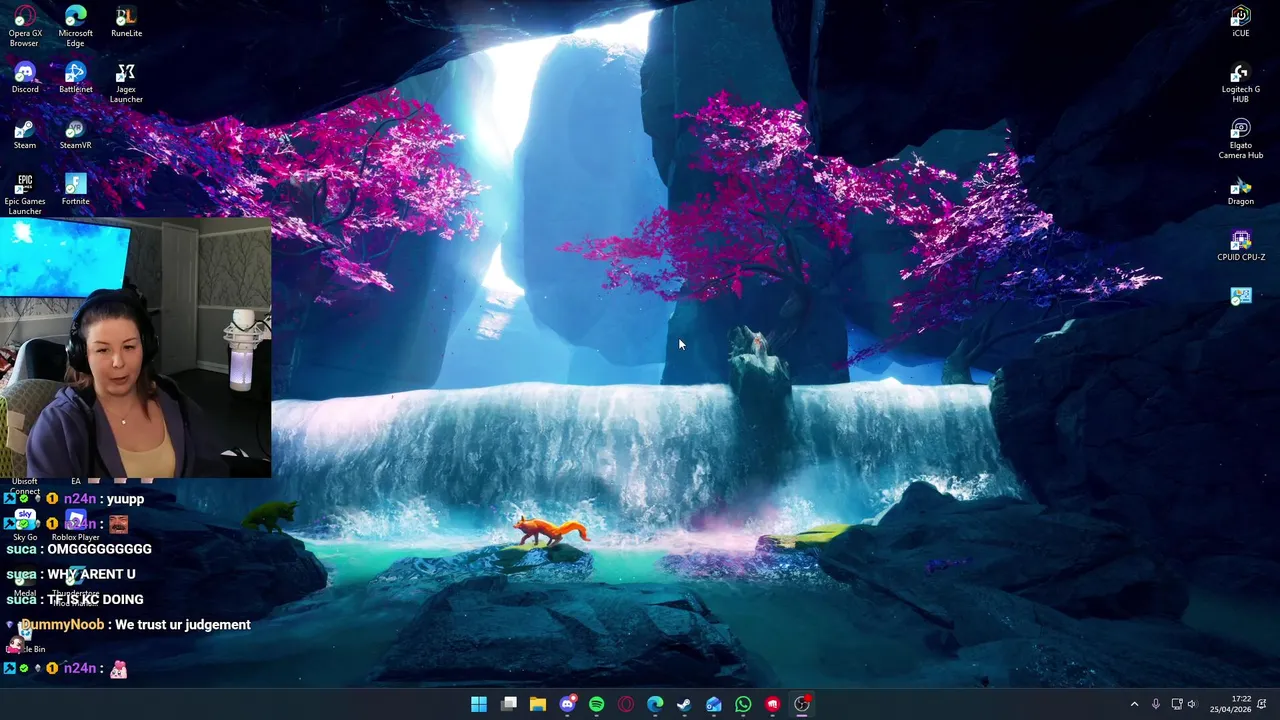The height and width of the screenshot is (720, 1280).
Task: Select the Steam desktop shortcut
Action: pyautogui.click(x=25, y=133)
